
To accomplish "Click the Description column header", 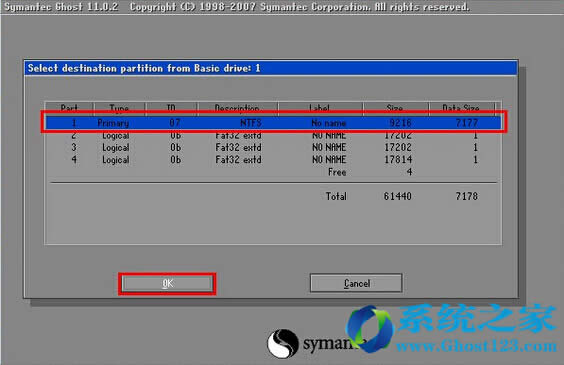I will pyautogui.click(x=237, y=108).
